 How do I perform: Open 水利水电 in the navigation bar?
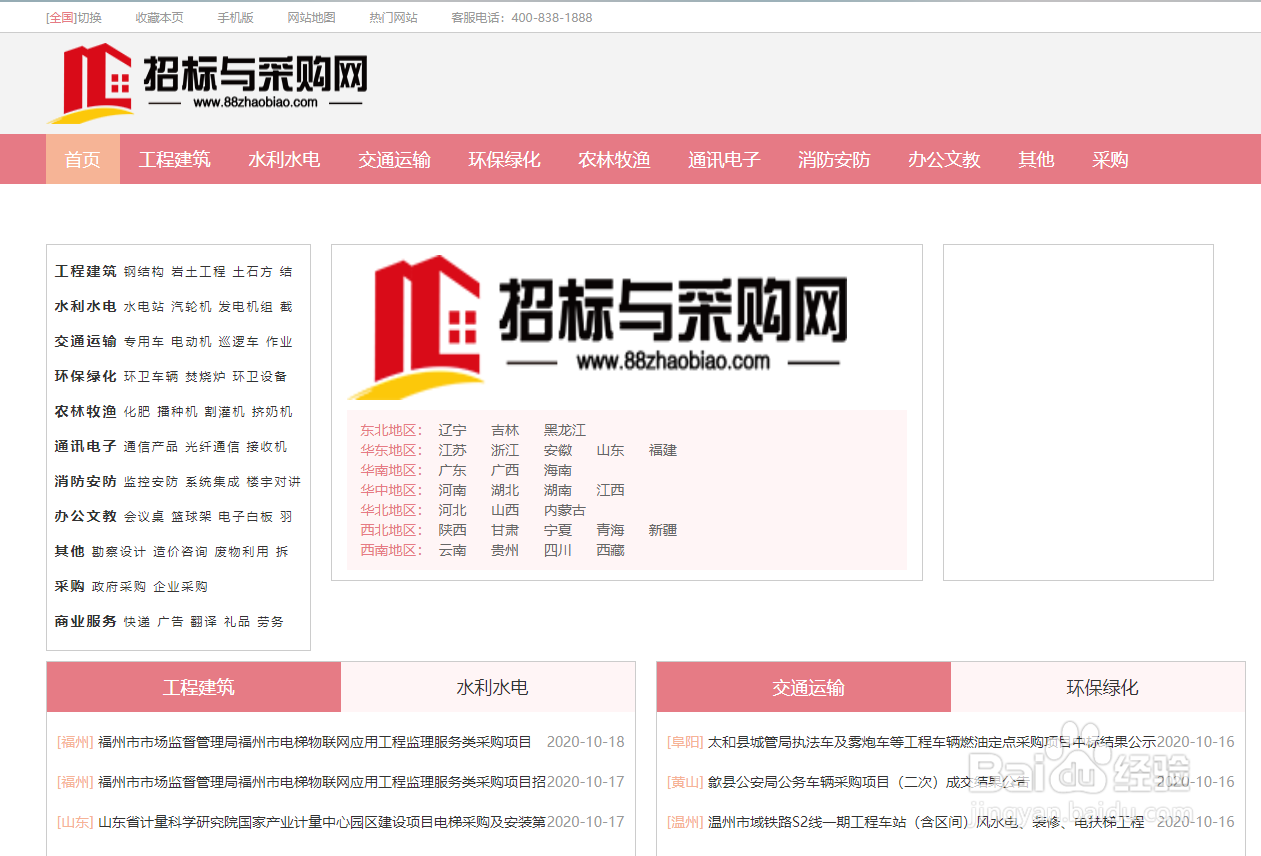pyautogui.click(x=284, y=159)
